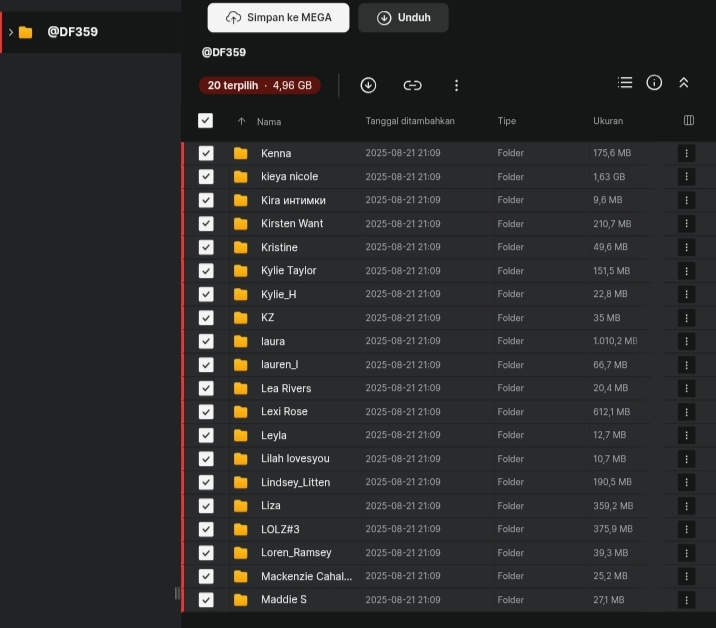Uncheck the lauren_l folder checkbox
The width and height of the screenshot is (716, 628).
pyautogui.click(x=206, y=365)
